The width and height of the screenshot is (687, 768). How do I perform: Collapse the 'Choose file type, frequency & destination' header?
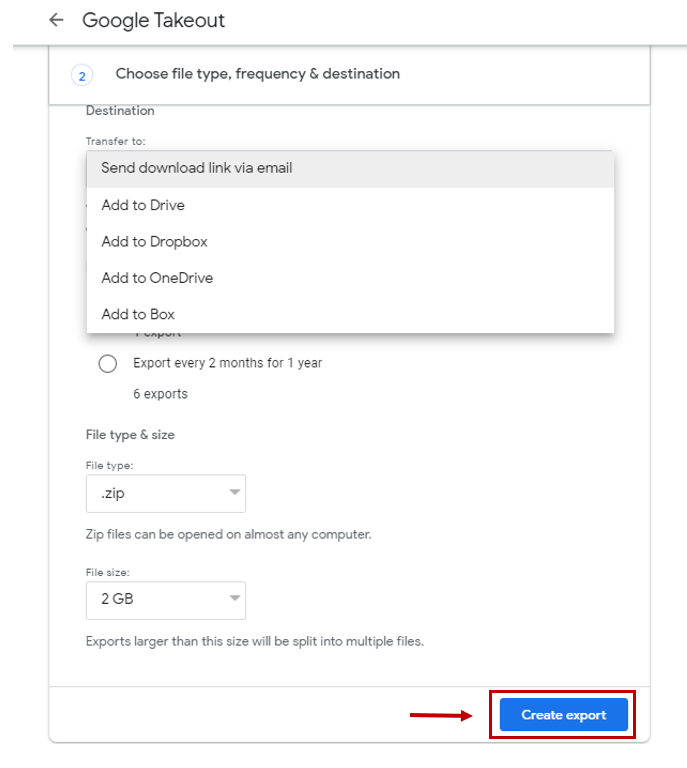click(258, 74)
